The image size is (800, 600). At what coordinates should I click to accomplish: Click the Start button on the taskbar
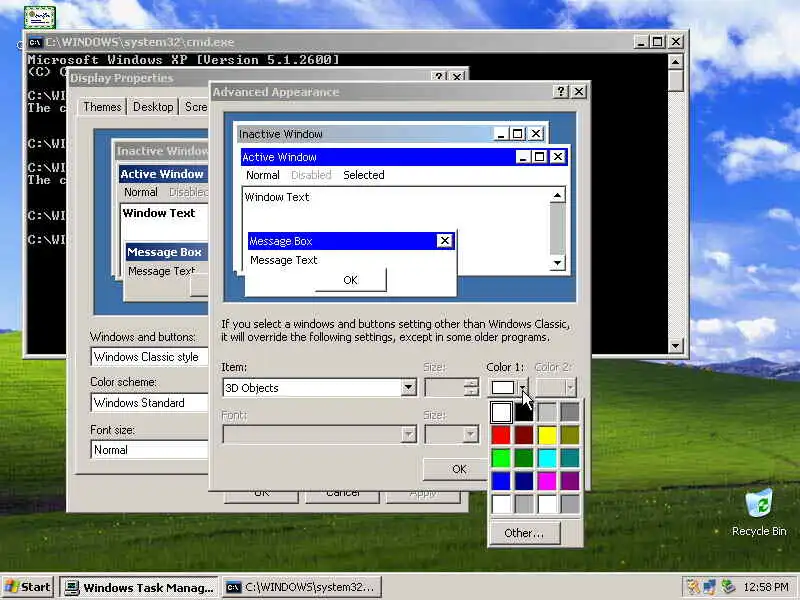[x=28, y=587]
